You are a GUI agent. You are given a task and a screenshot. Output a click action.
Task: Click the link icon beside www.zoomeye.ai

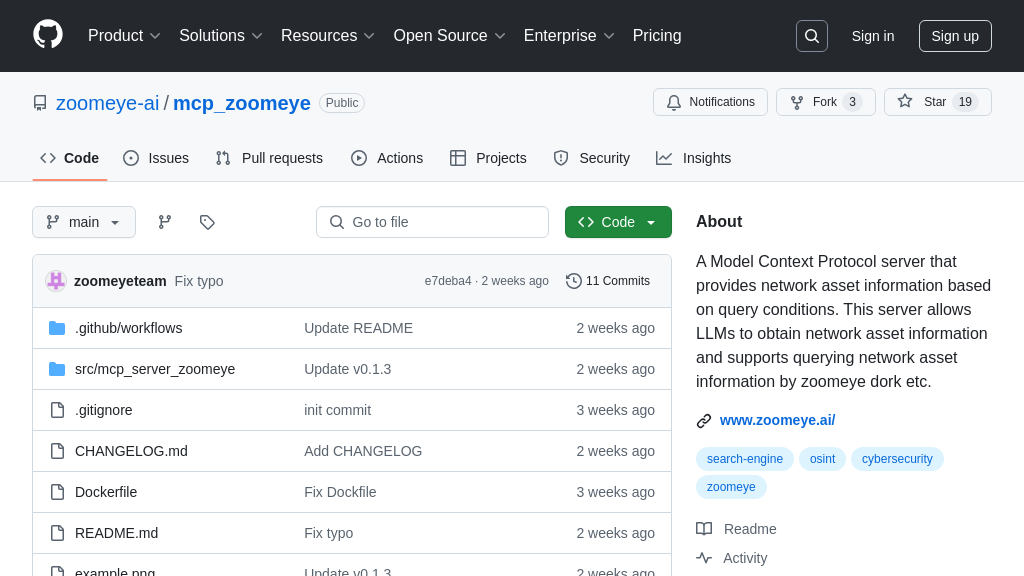704,421
